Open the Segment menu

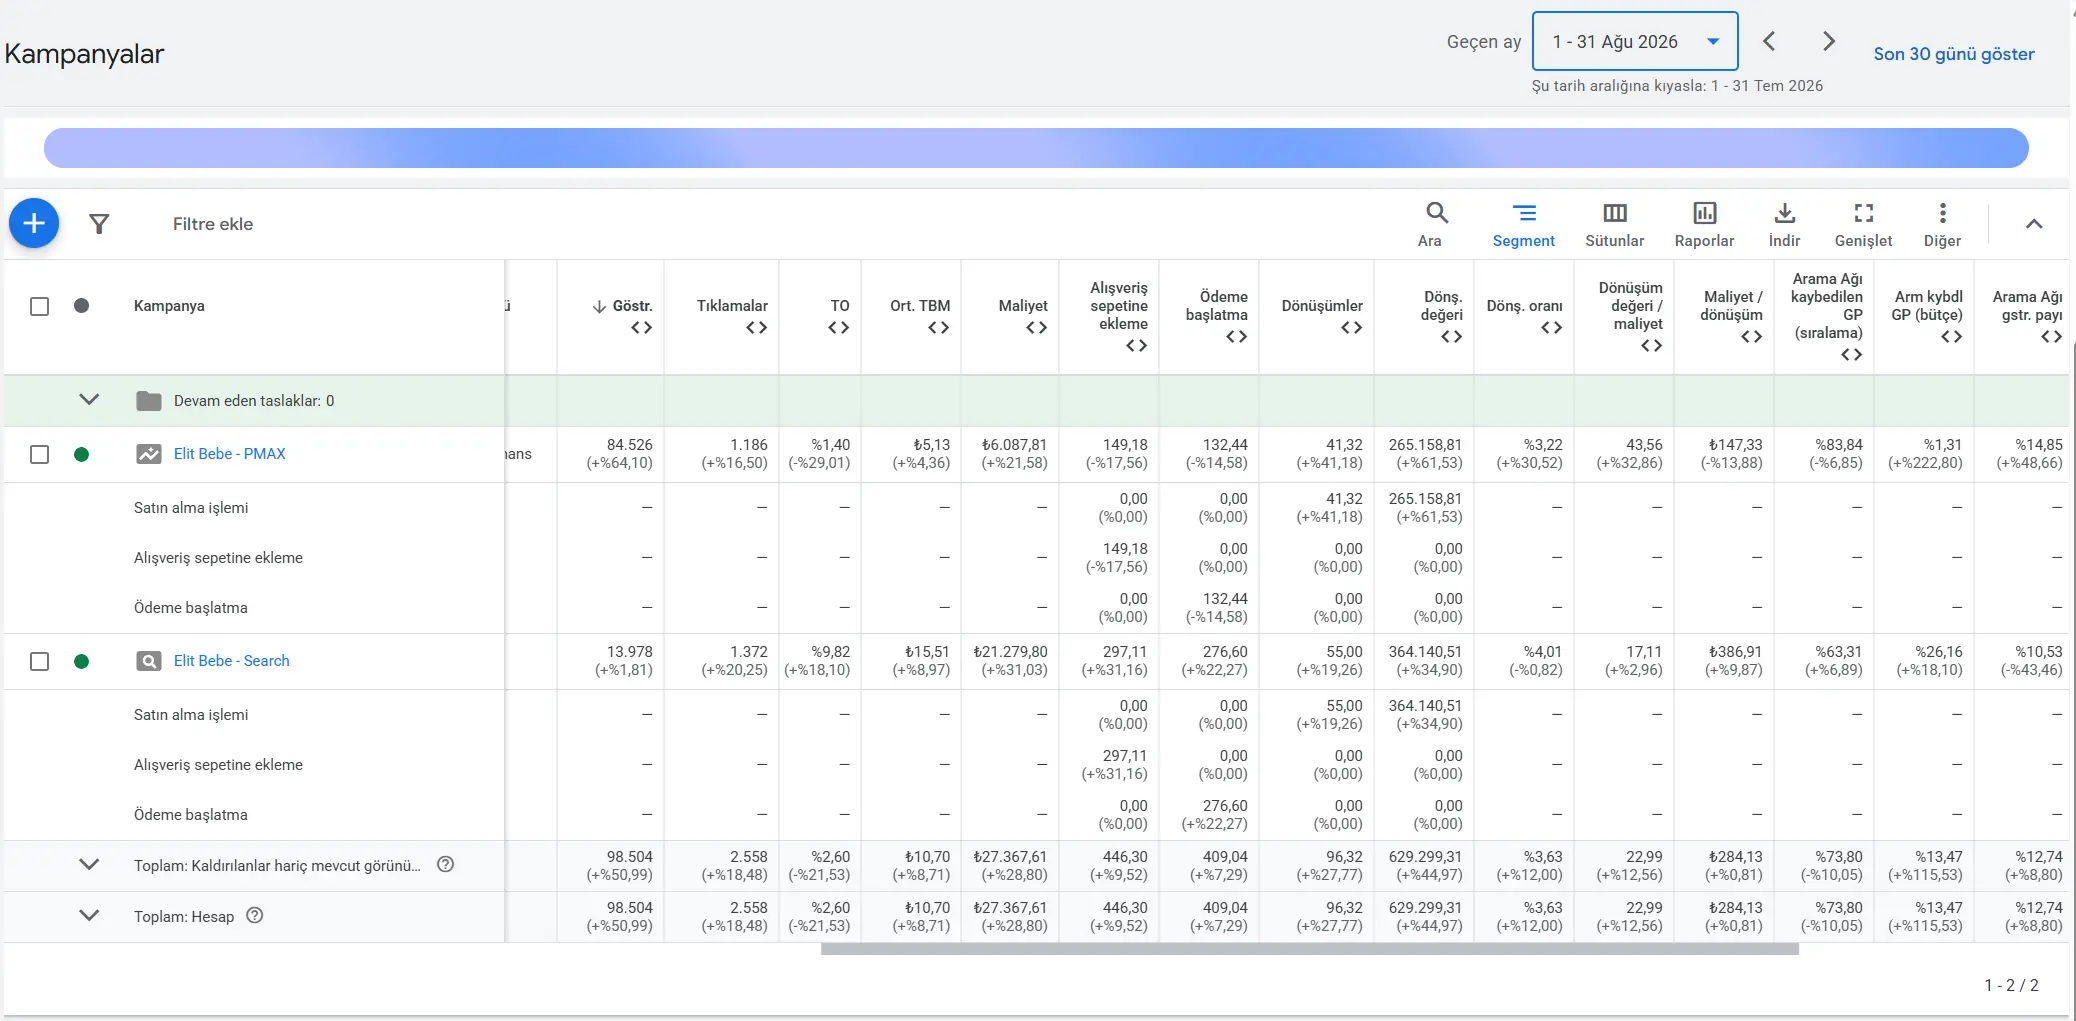coord(1523,224)
